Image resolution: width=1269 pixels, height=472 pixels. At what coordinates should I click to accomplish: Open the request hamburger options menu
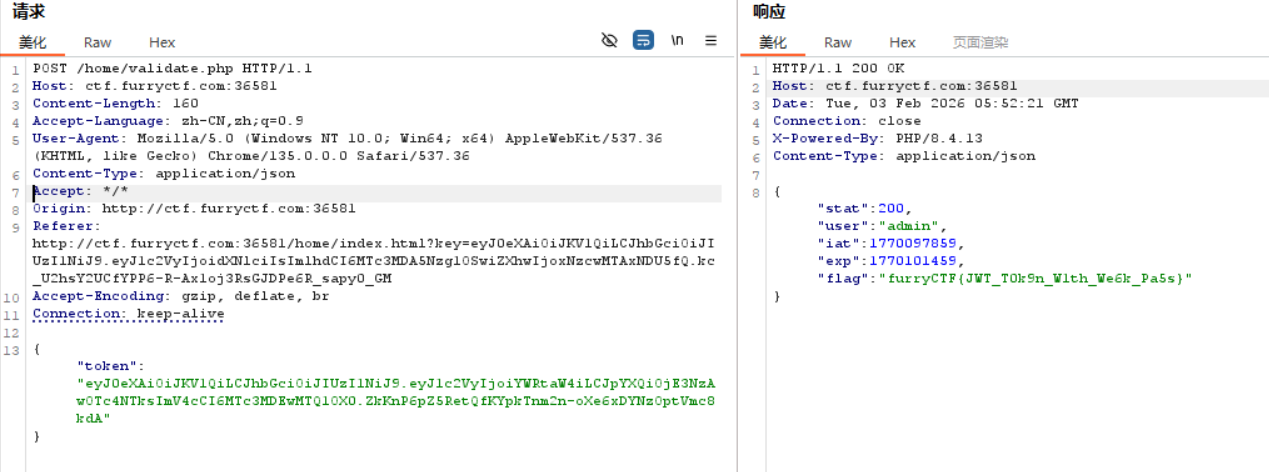[711, 41]
